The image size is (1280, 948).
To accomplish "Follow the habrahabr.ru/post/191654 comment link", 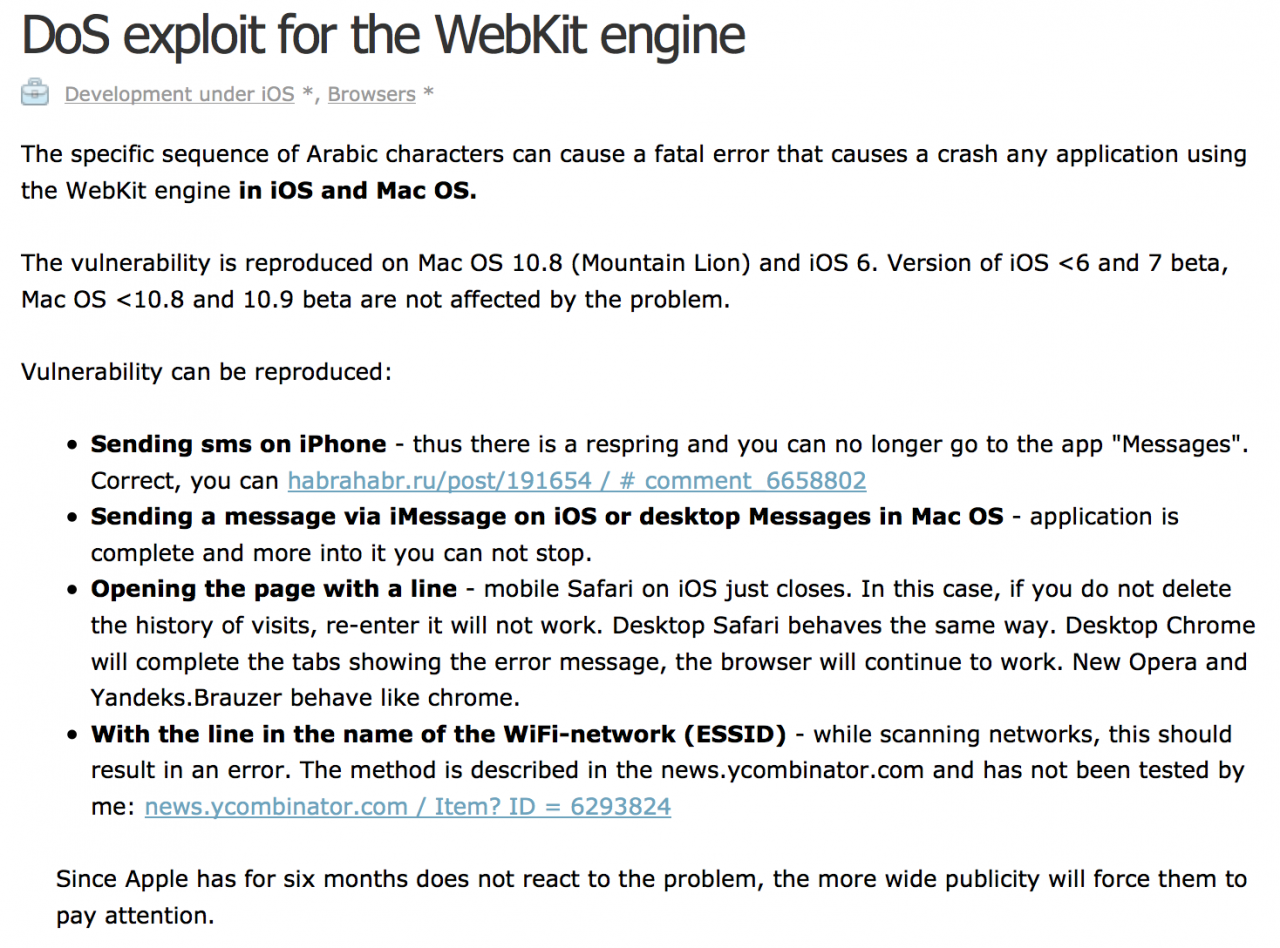I will [577, 481].
